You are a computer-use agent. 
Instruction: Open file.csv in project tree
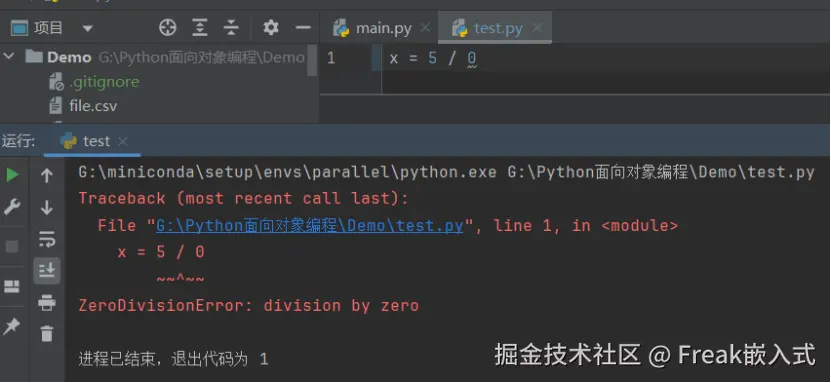tap(93, 106)
